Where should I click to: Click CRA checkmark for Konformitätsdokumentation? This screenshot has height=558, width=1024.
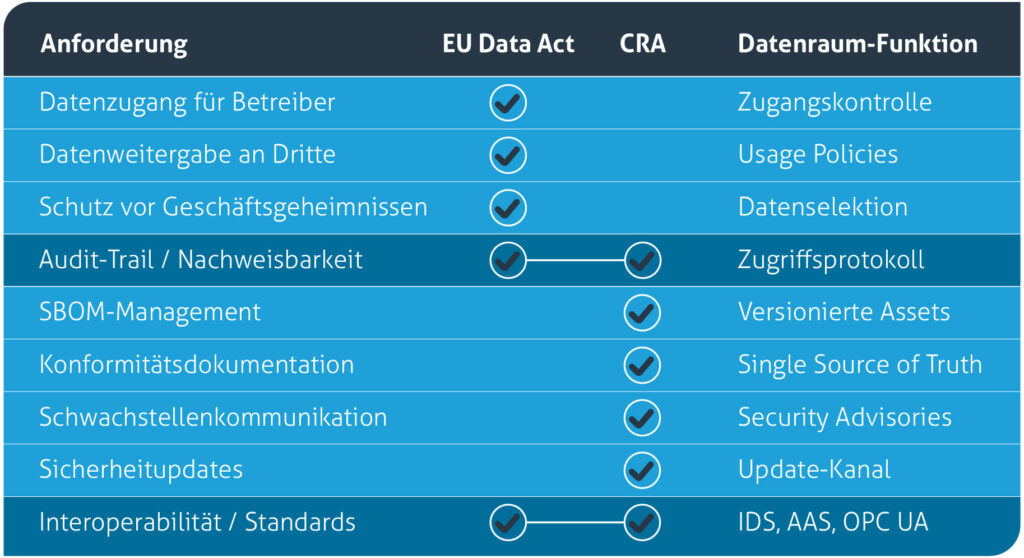pos(642,365)
